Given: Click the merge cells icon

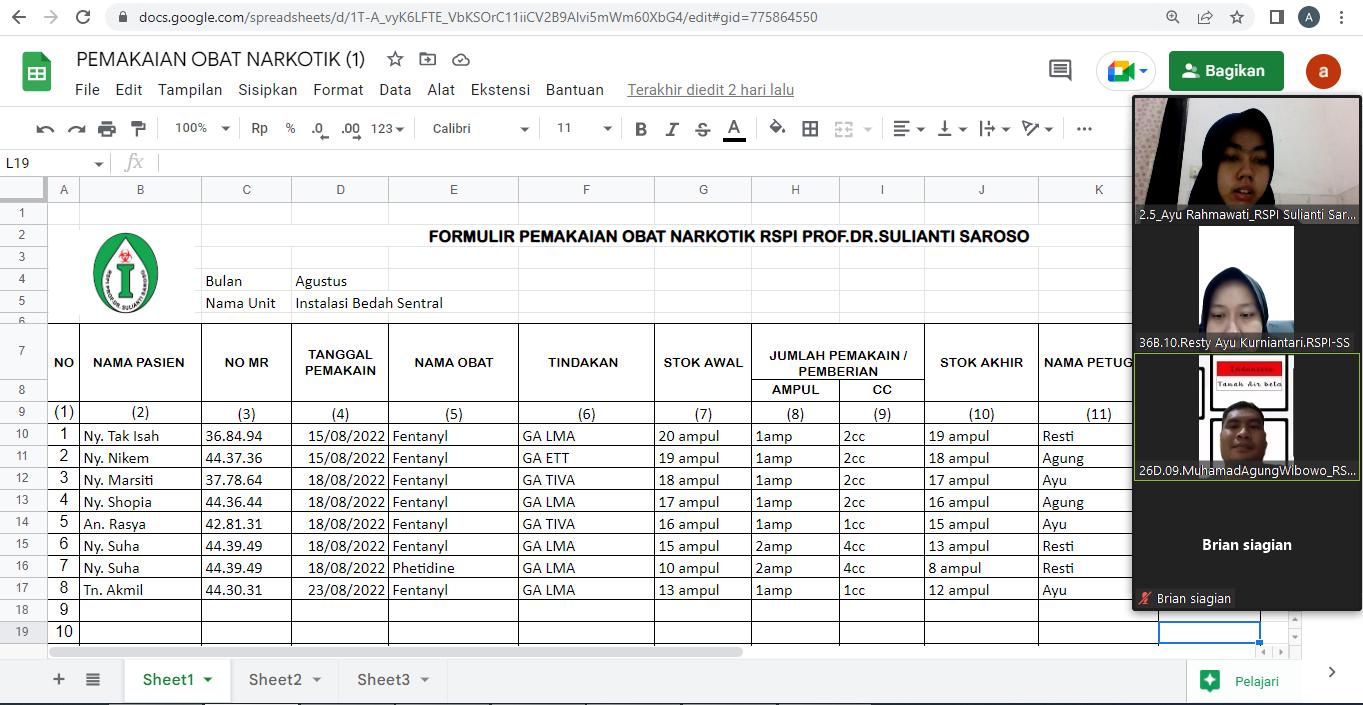Looking at the screenshot, I should click(x=844, y=129).
